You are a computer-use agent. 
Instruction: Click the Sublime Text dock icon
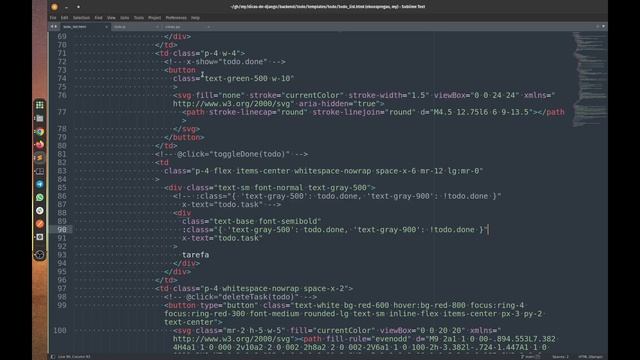[40, 158]
